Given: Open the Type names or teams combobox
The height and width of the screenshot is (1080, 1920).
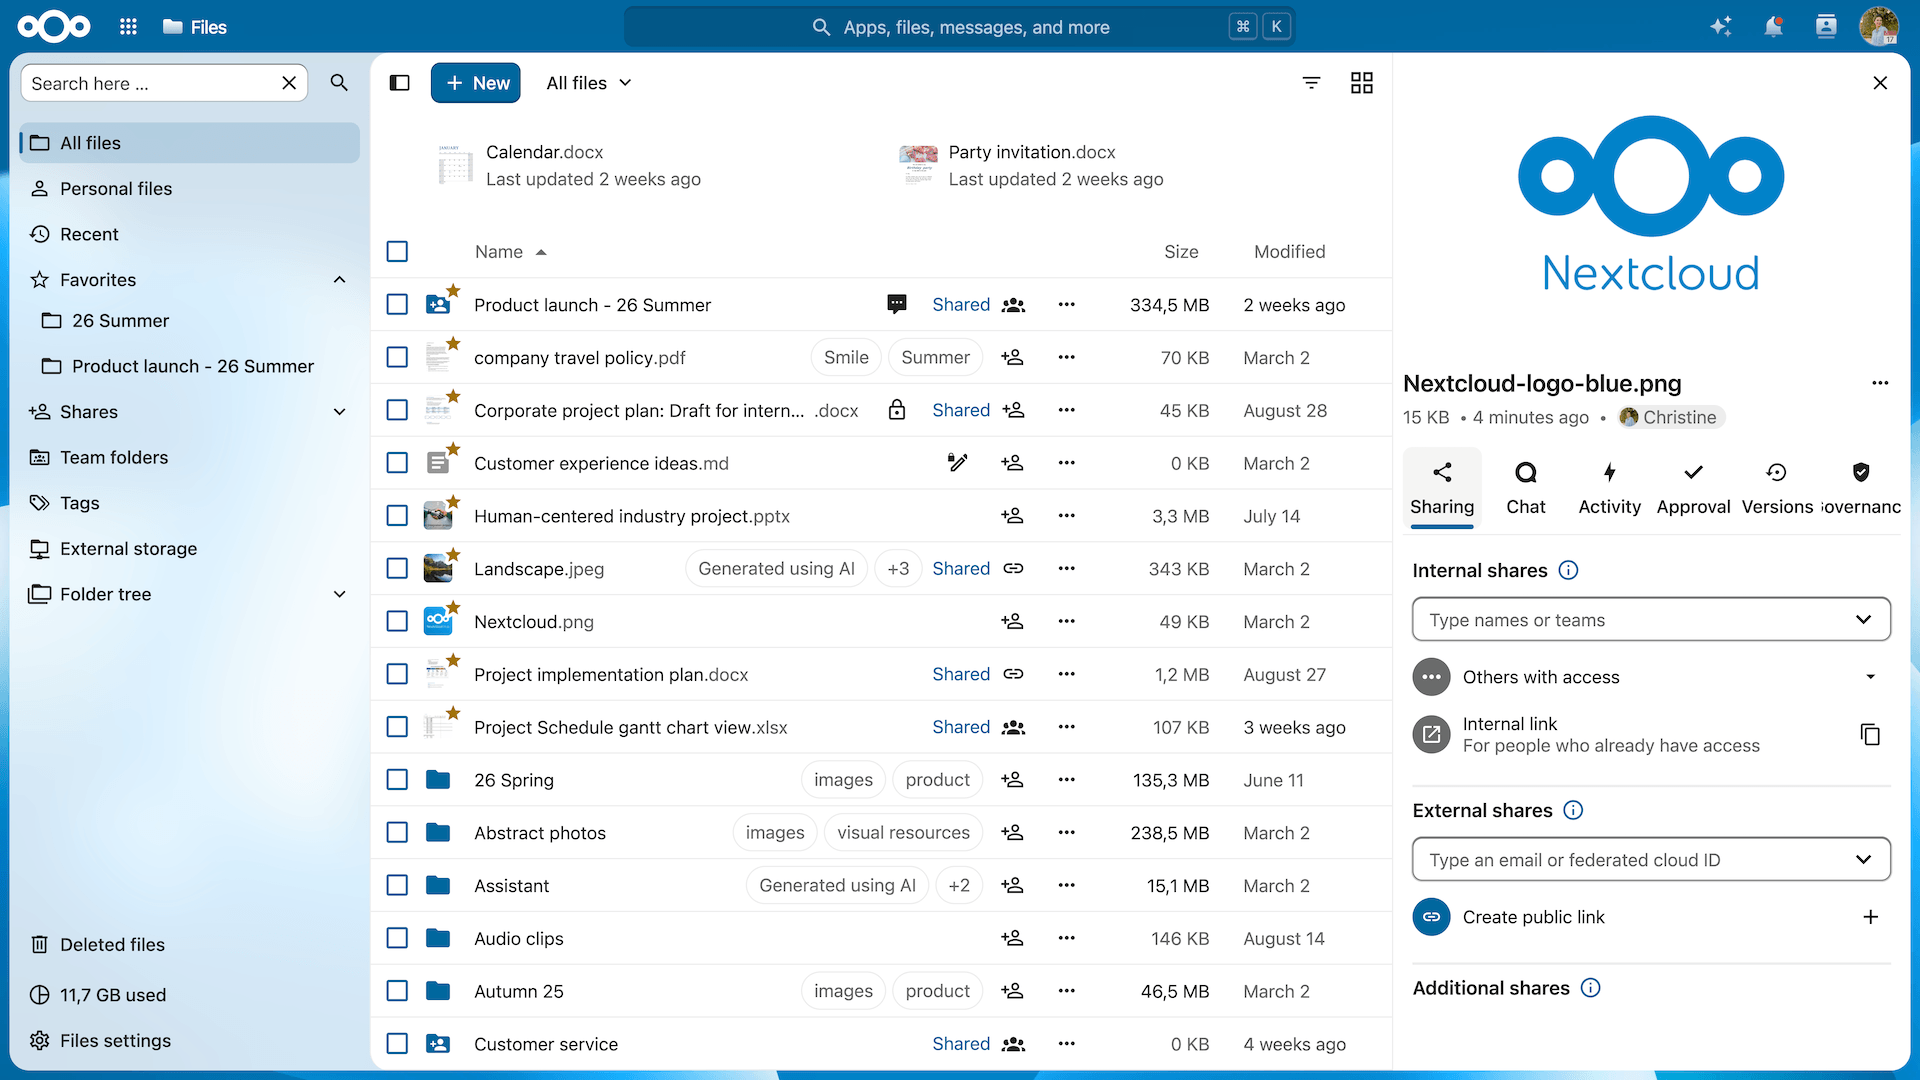Looking at the screenshot, I should (1651, 620).
